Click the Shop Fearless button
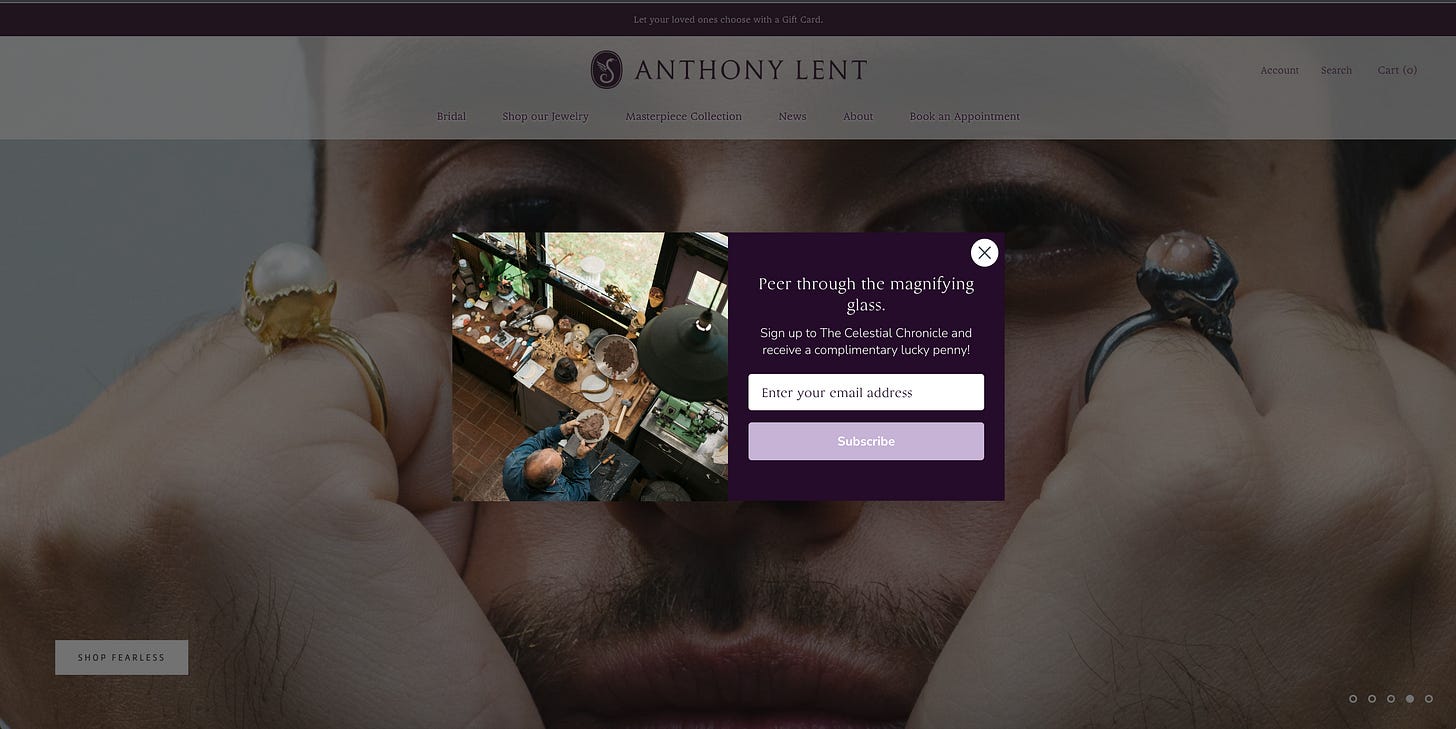Viewport: 1456px width, 729px height. [122, 657]
